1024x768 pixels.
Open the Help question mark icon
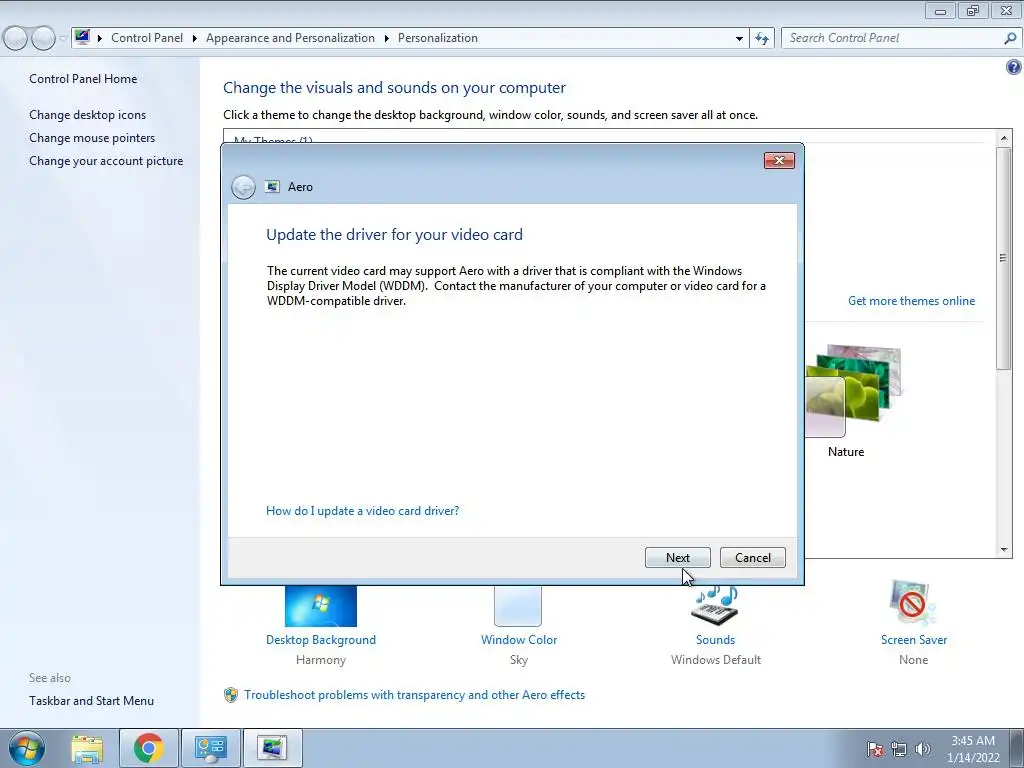[1014, 67]
